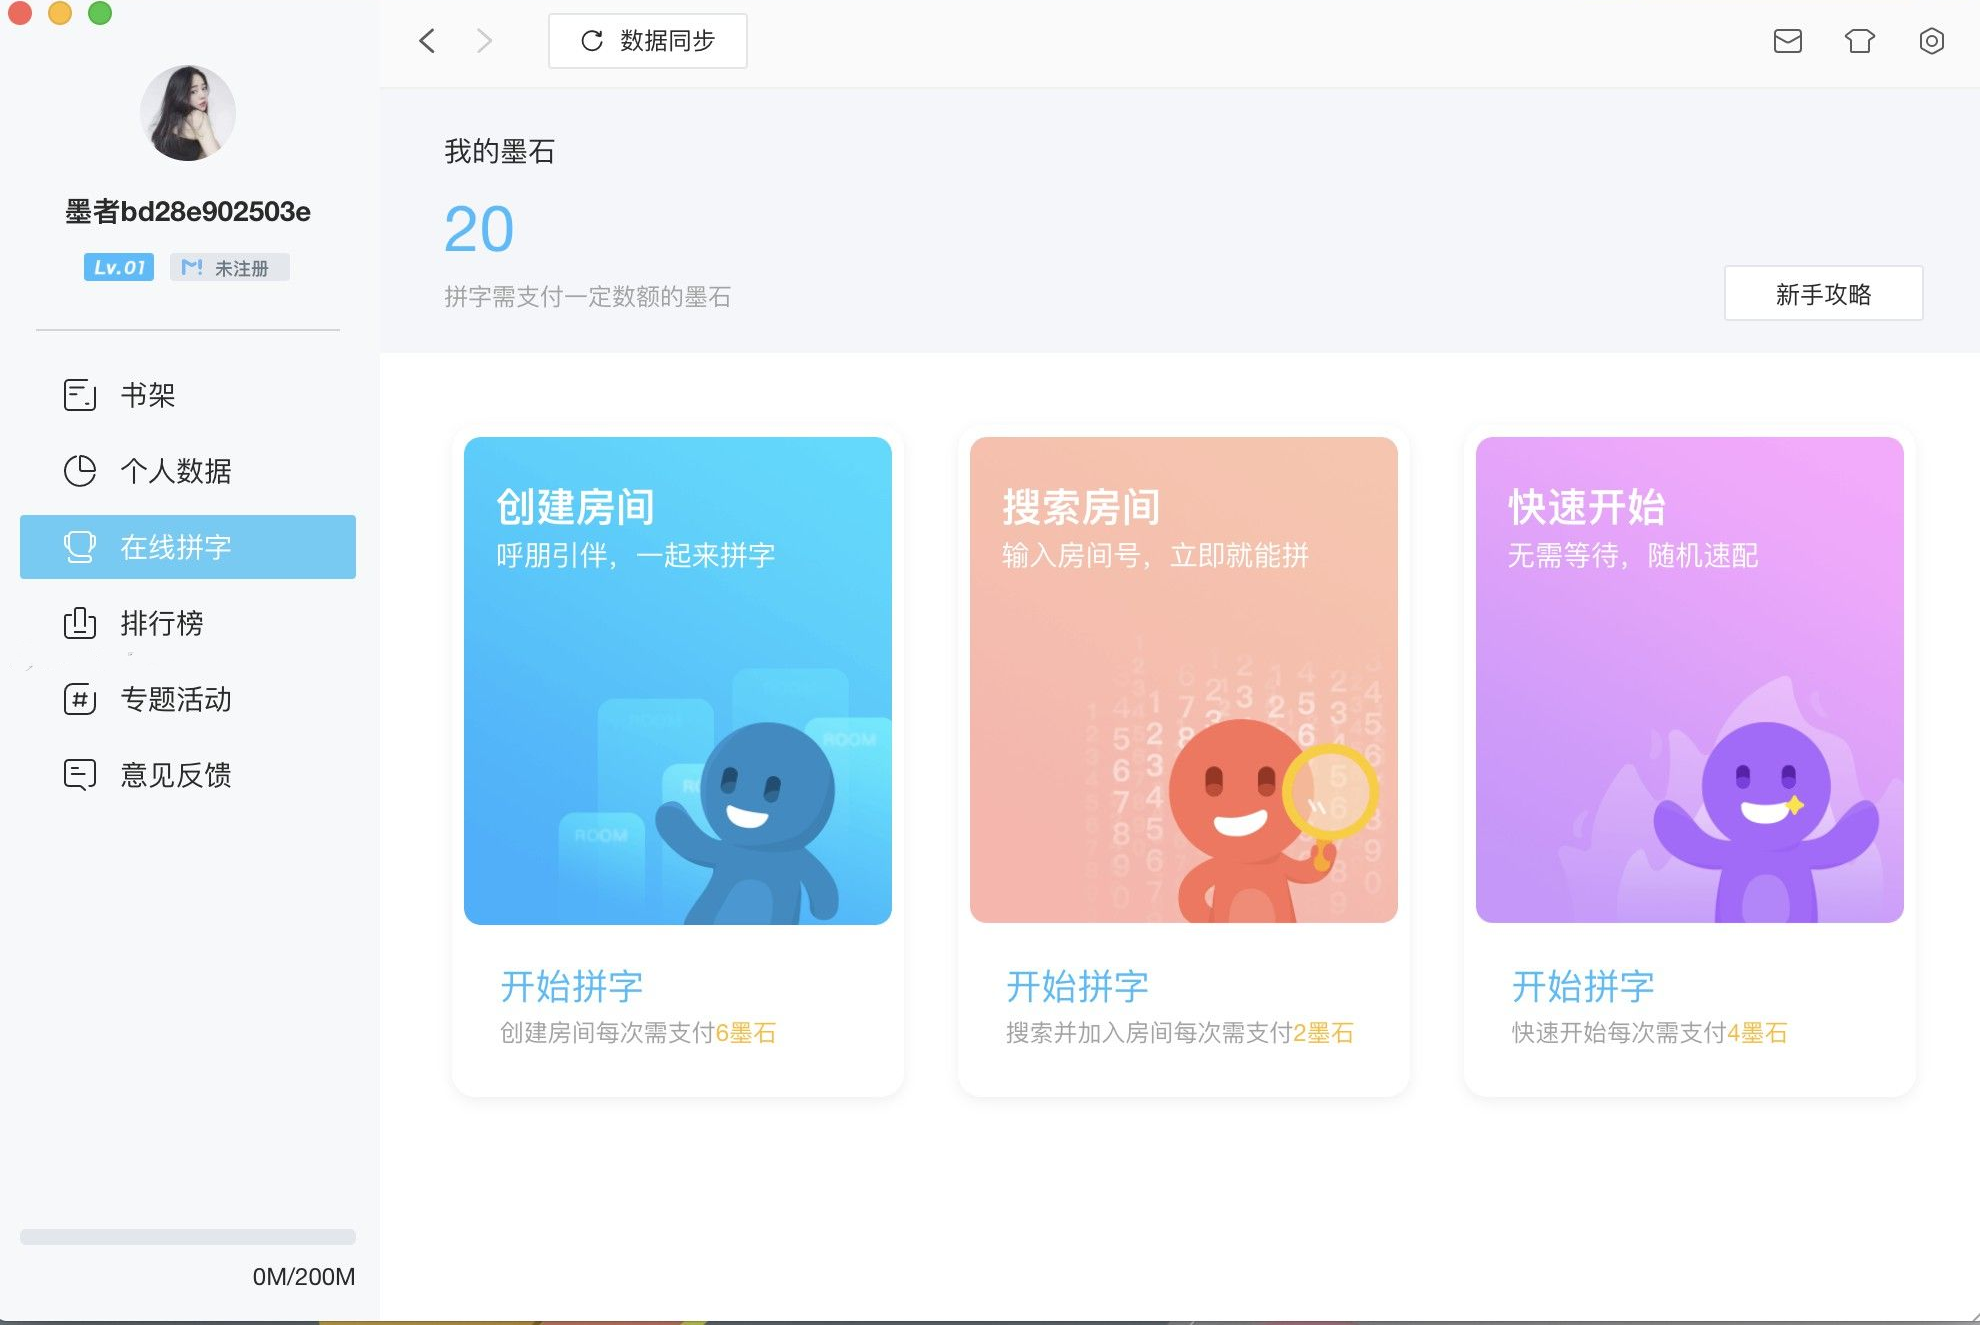Click the user avatar photo
The width and height of the screenshot is (1980, 1325).
point(188,113)
